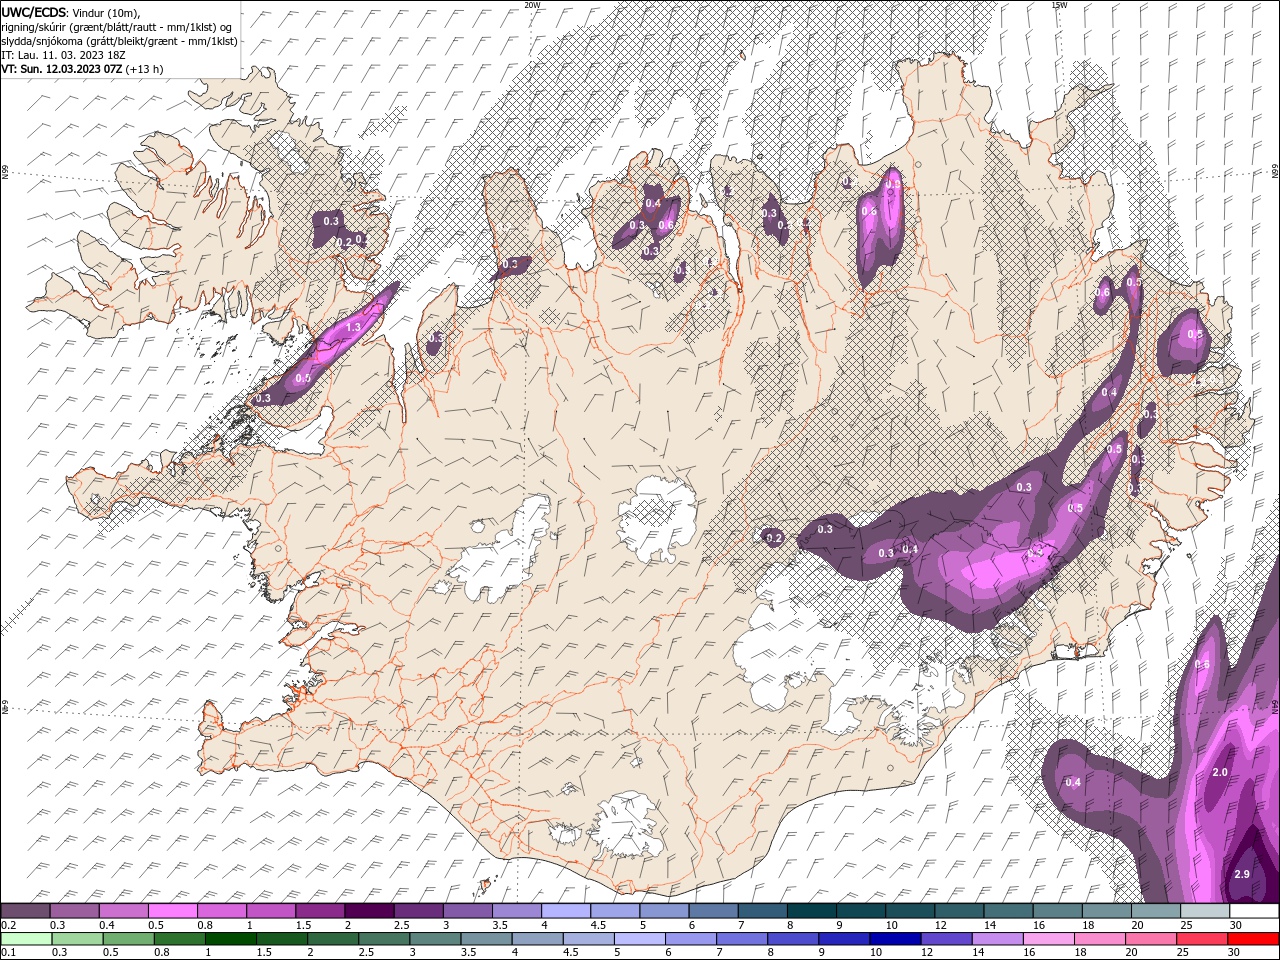Screen dimensions: 1280x960
Task: Click the navy blue 10 swatch, rain legend
Action: point(893,939)
